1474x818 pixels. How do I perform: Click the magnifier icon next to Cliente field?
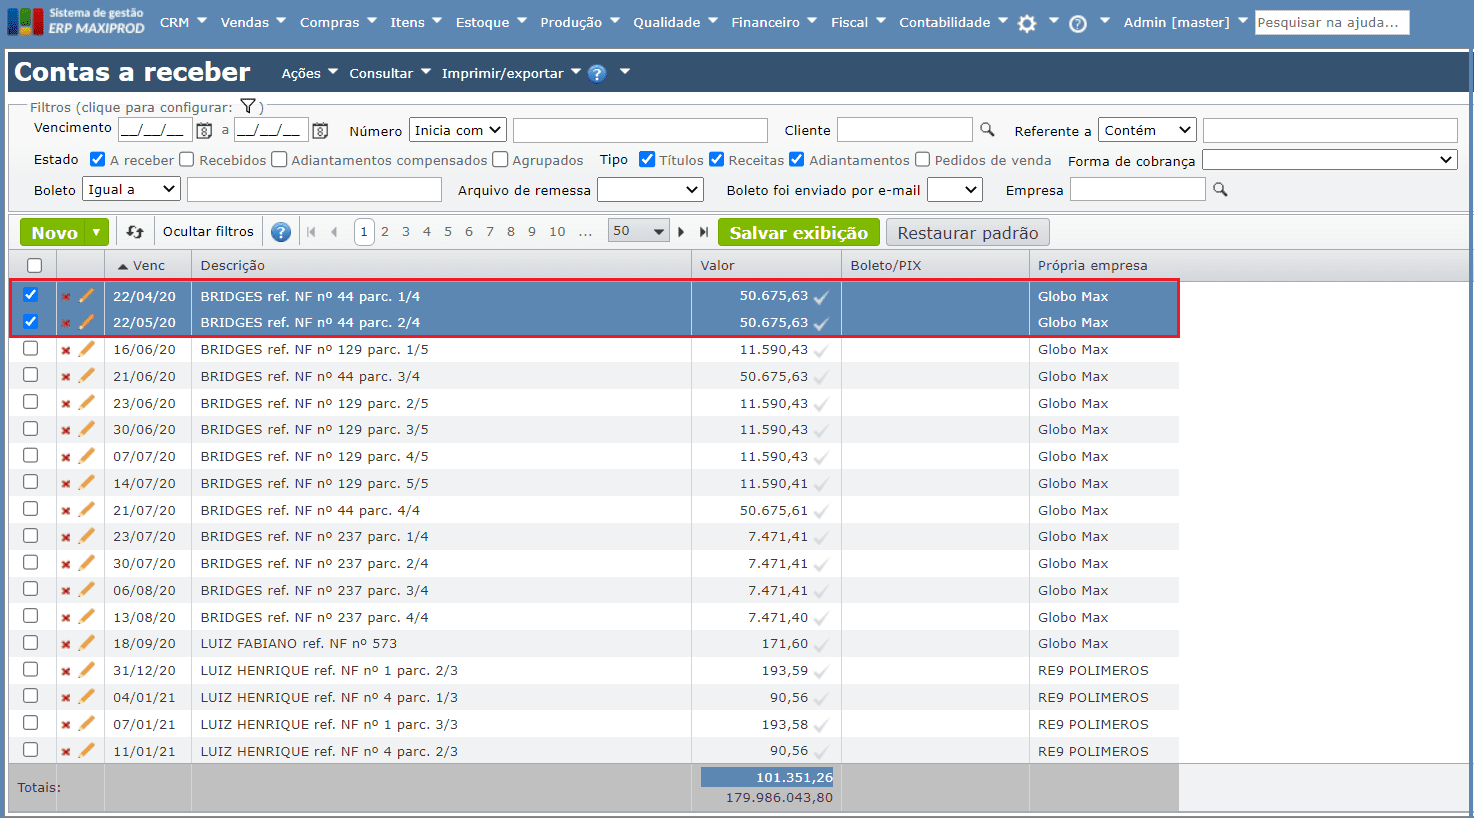click(x=987, y=130)
